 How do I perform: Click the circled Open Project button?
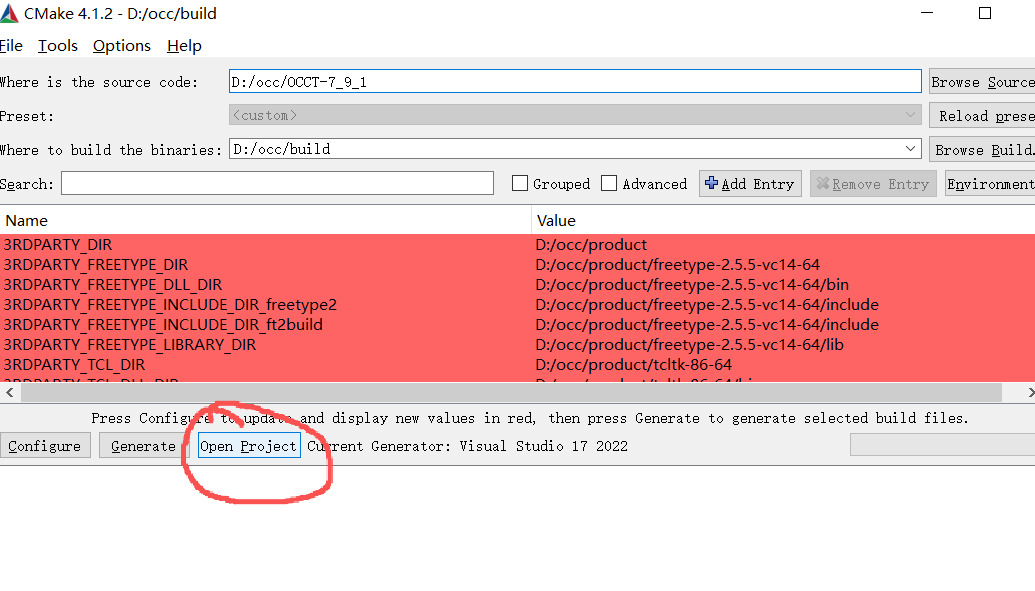coord(248,446)
